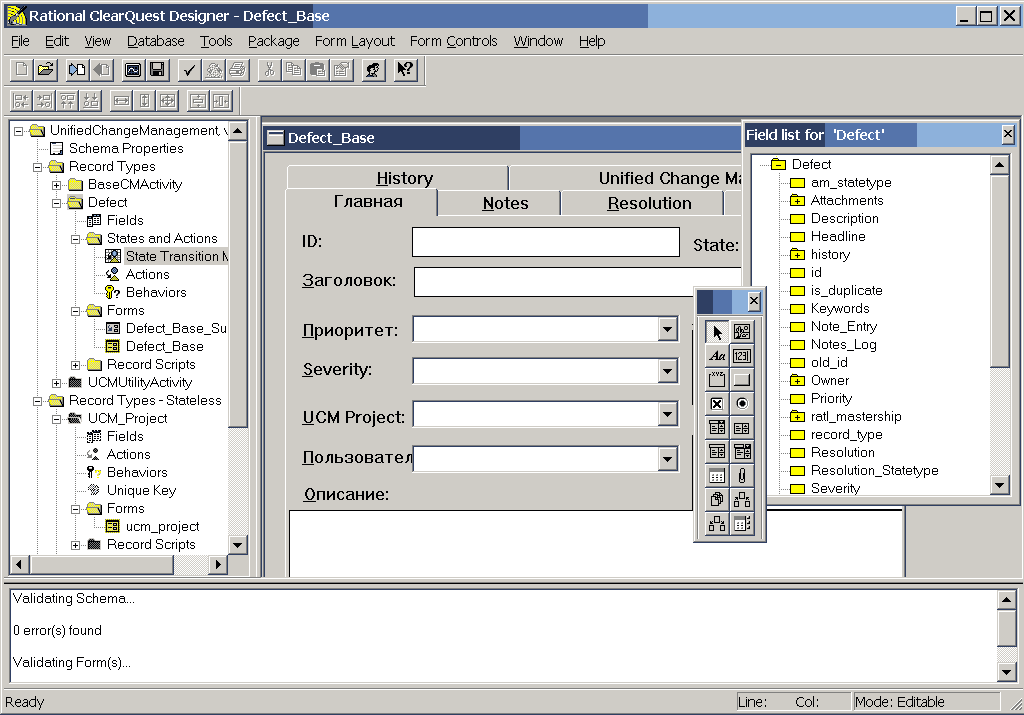
Task: Select the Static Text 'Aa' control tool
Action: (x=717, y=356)
